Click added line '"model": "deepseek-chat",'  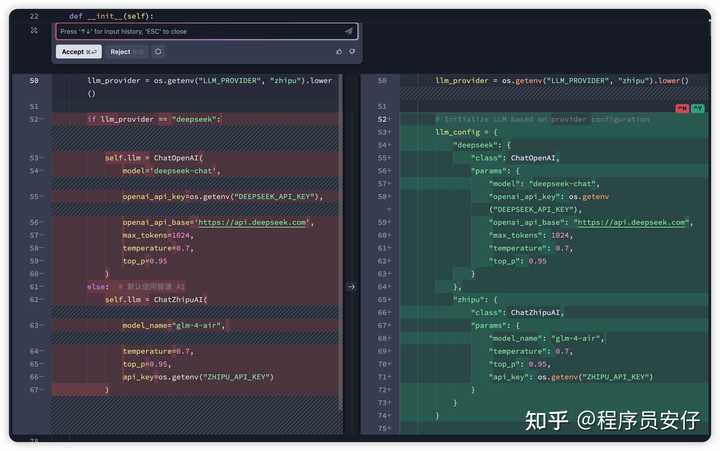pos(544,184)
